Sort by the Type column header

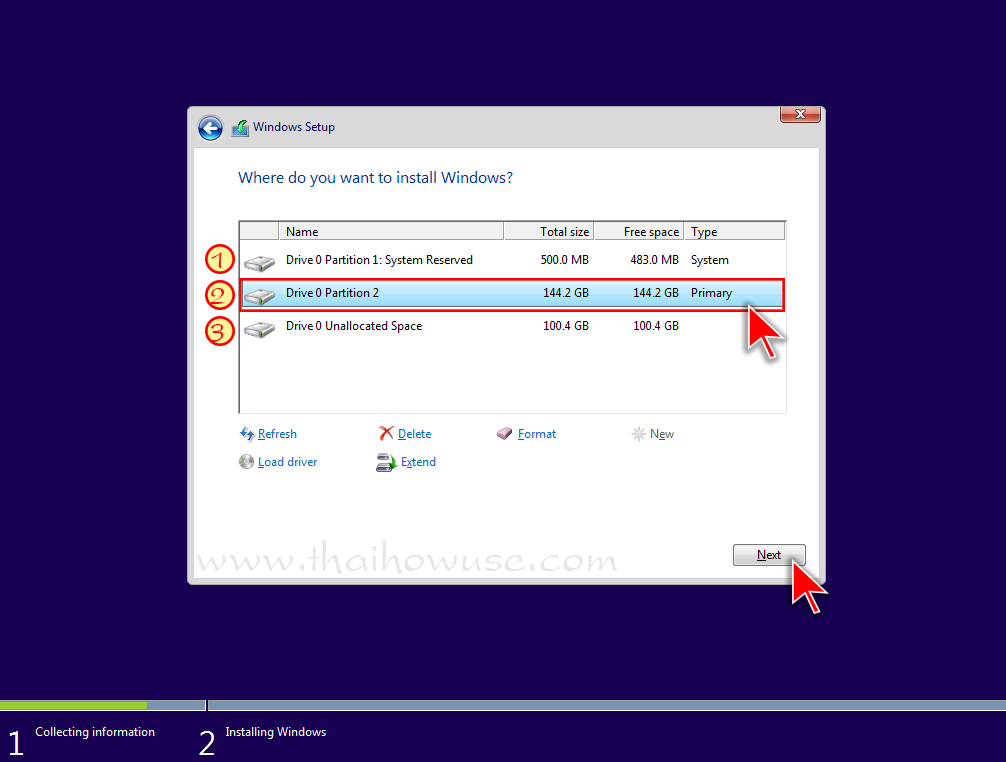735,232
